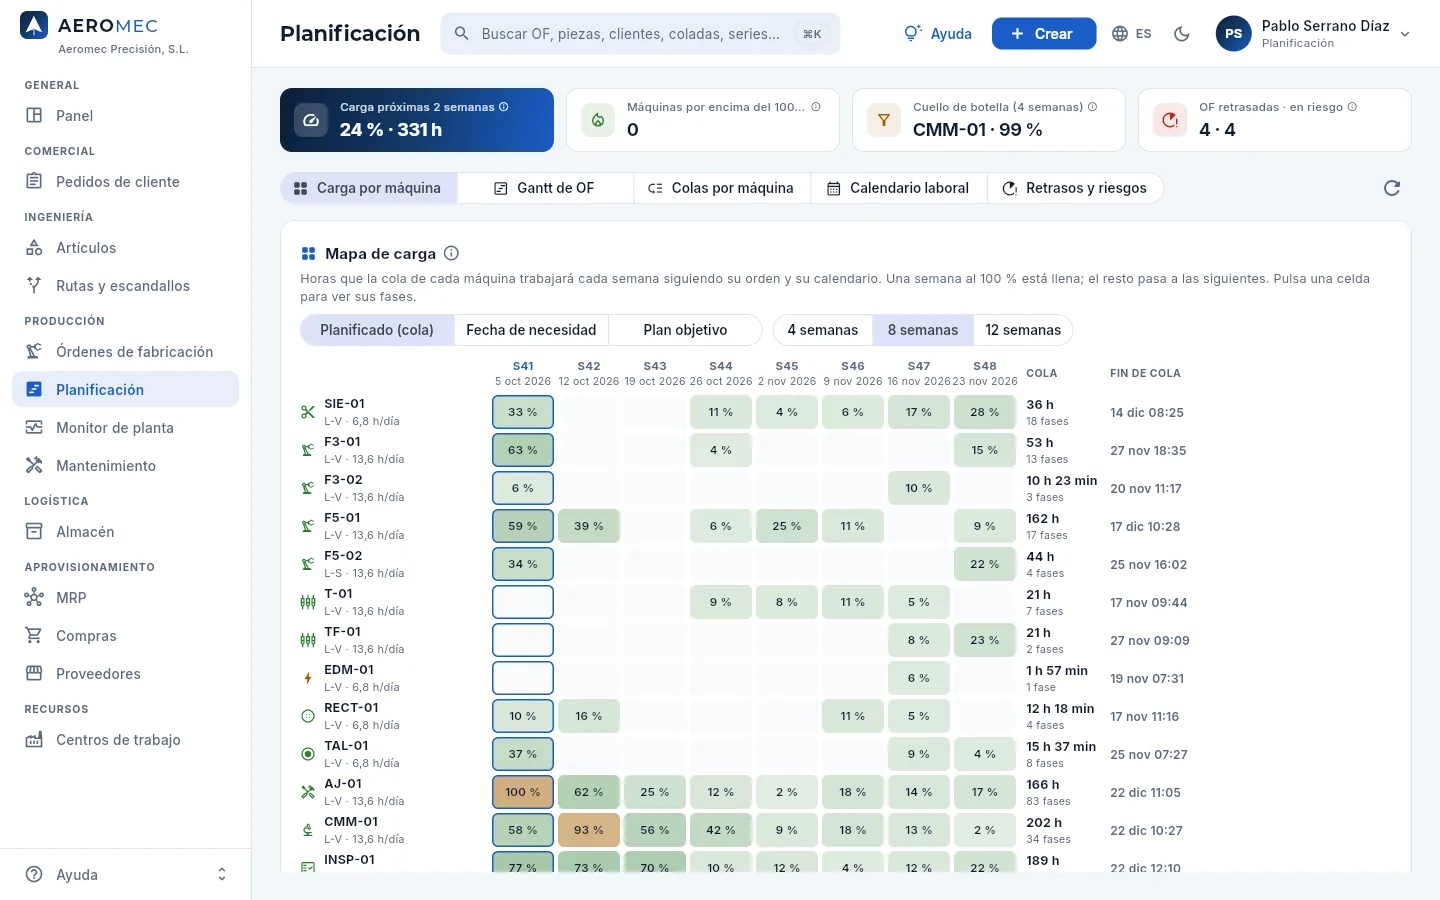Screen dimensions: 1440x900
Task: Choose the 12 semanas range
Action: pos(1023,330)
